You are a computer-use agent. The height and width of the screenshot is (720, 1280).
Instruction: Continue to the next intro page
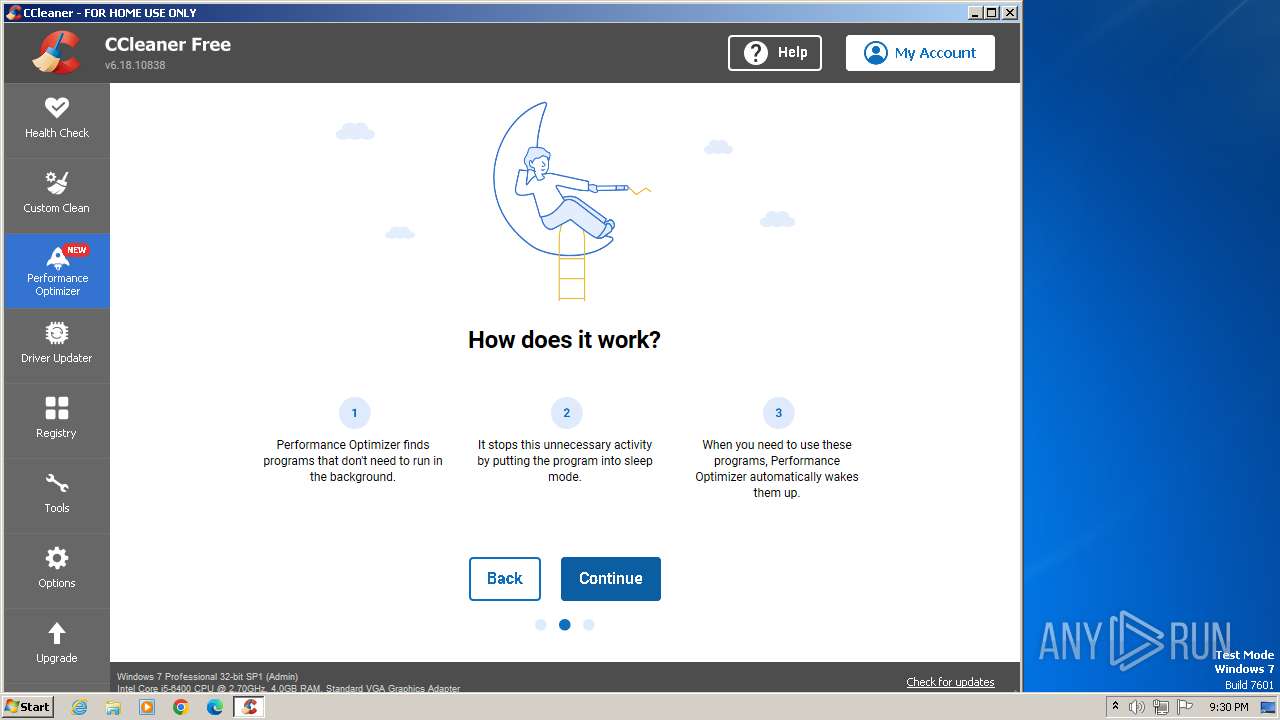[611, 579]
